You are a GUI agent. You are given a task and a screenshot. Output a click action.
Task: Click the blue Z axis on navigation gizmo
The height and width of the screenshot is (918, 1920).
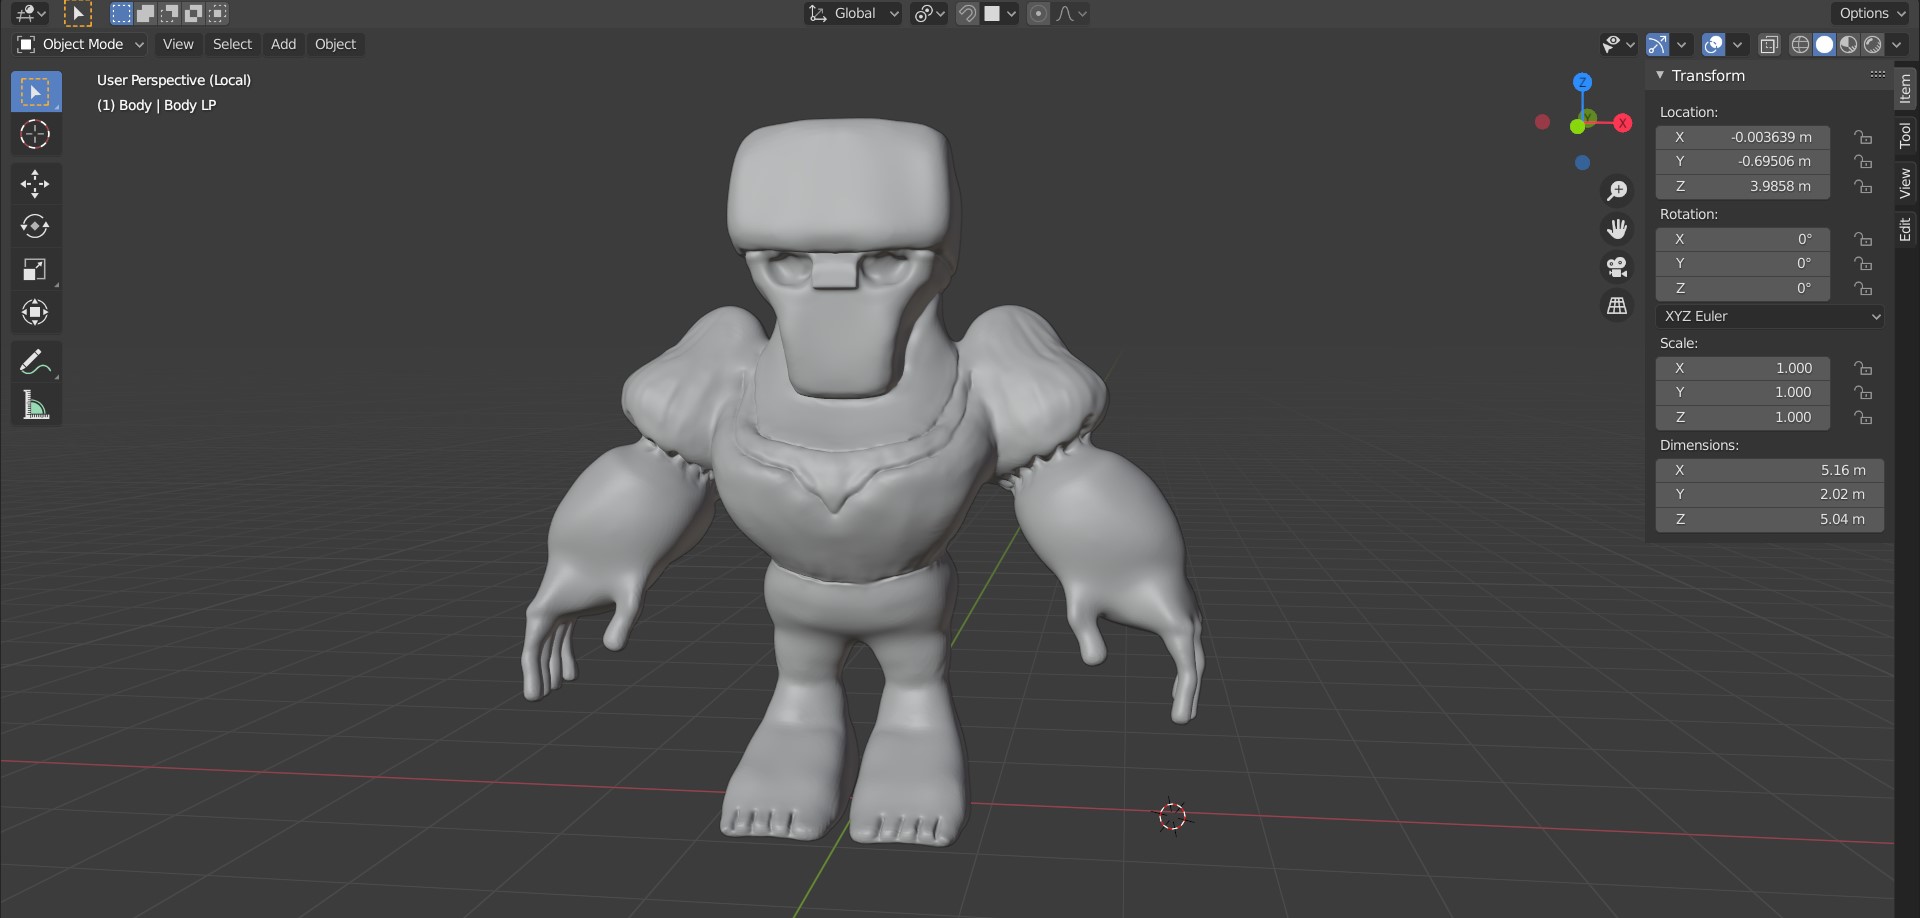[1582, 82]
